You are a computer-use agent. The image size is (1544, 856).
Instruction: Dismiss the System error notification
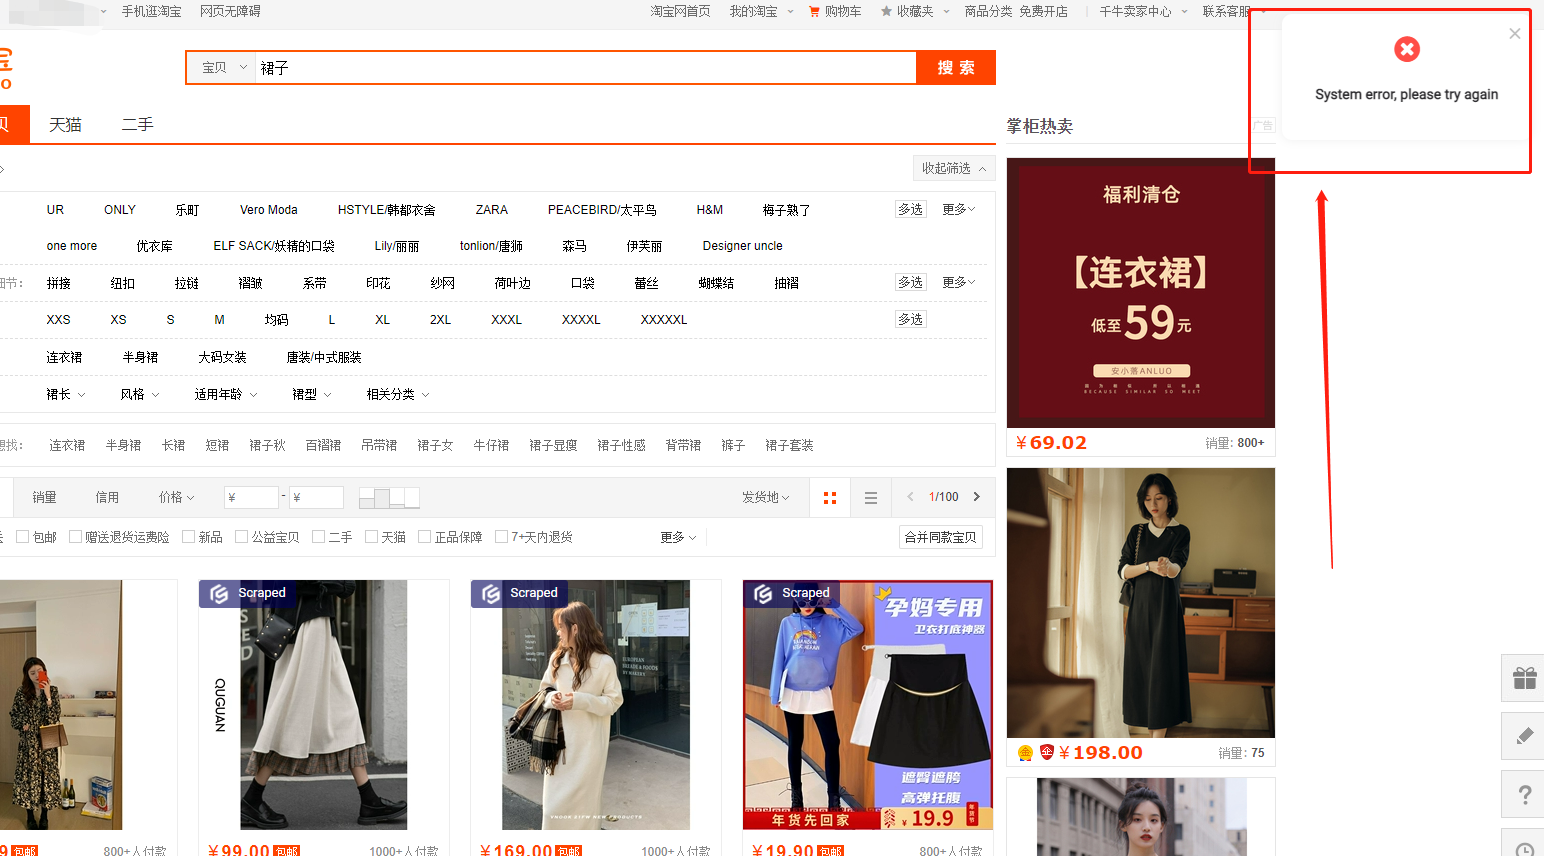tap(1514, 34)
